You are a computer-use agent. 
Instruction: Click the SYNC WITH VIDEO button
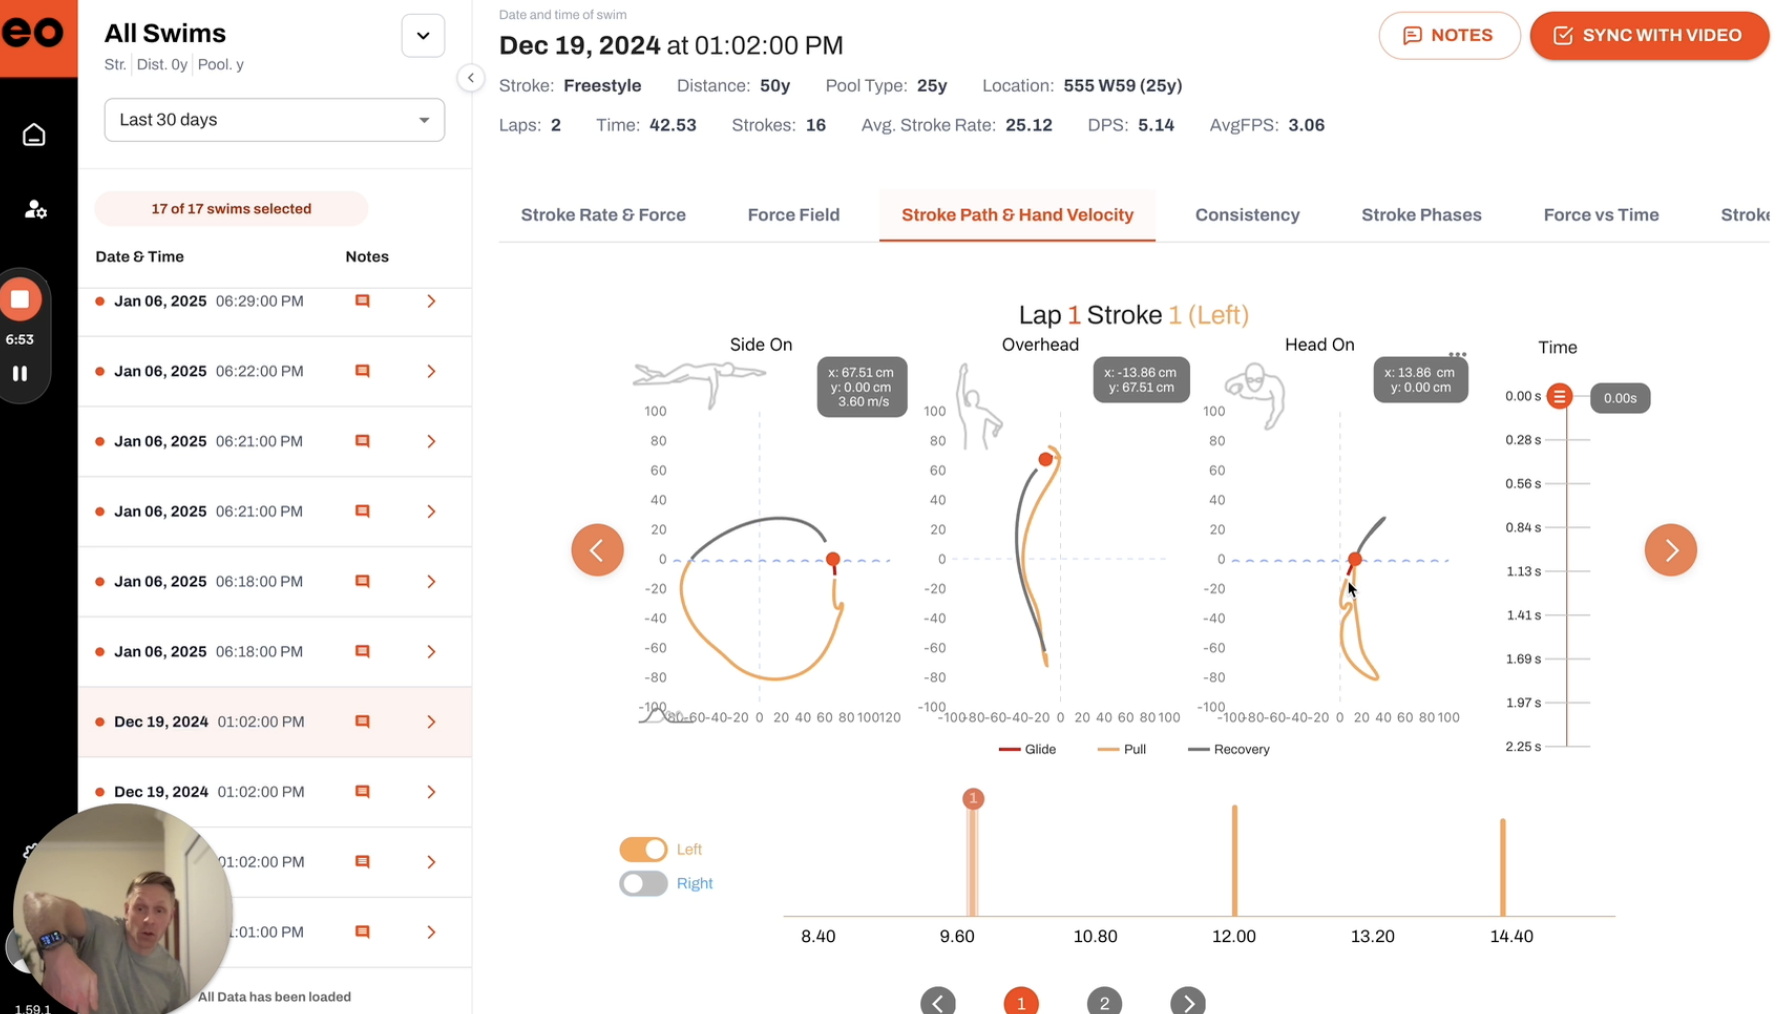[1648, 35]
